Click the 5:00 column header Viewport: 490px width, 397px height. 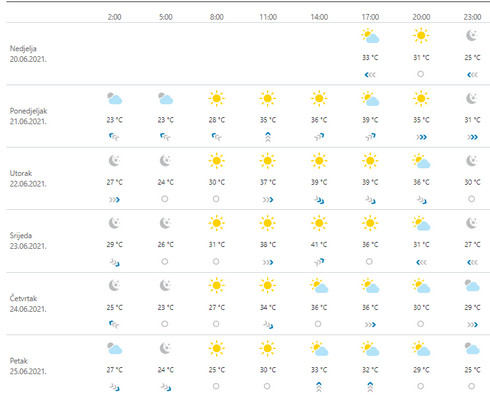click(x=166, y=17)
